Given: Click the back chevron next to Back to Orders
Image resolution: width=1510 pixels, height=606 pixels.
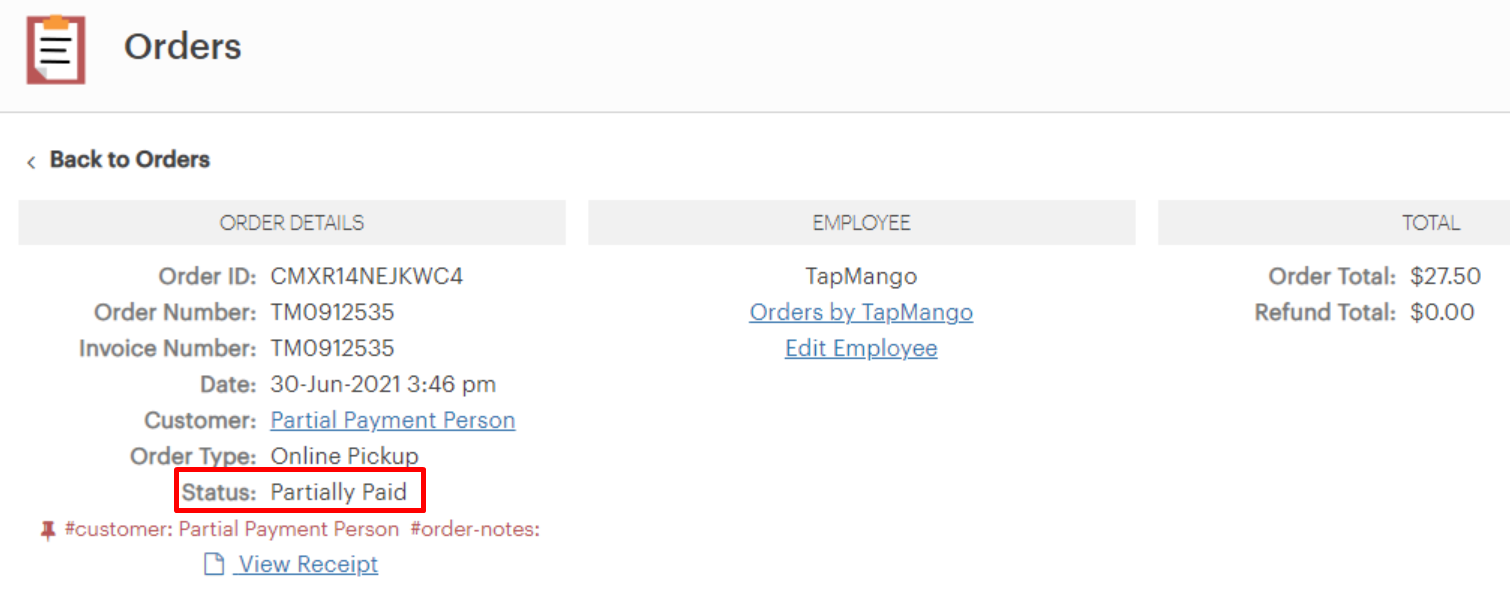Looking at the screenshot, I should click(30, 160).
